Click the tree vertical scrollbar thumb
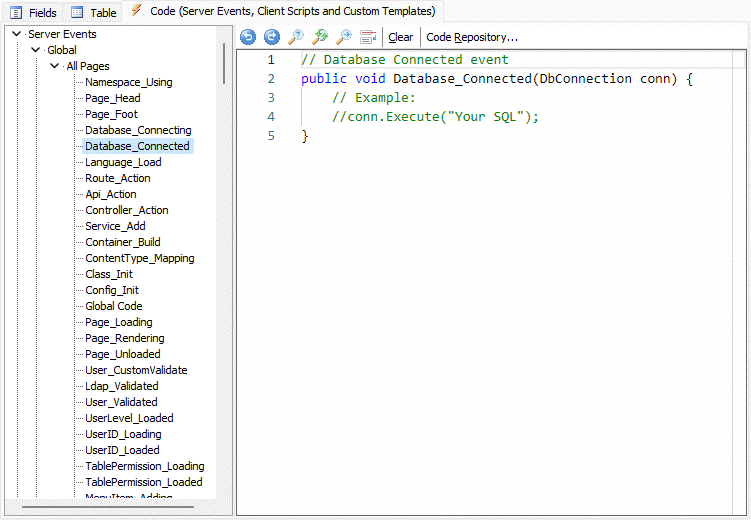This screenshot has width=751, height=520. (x=224, y=64)
